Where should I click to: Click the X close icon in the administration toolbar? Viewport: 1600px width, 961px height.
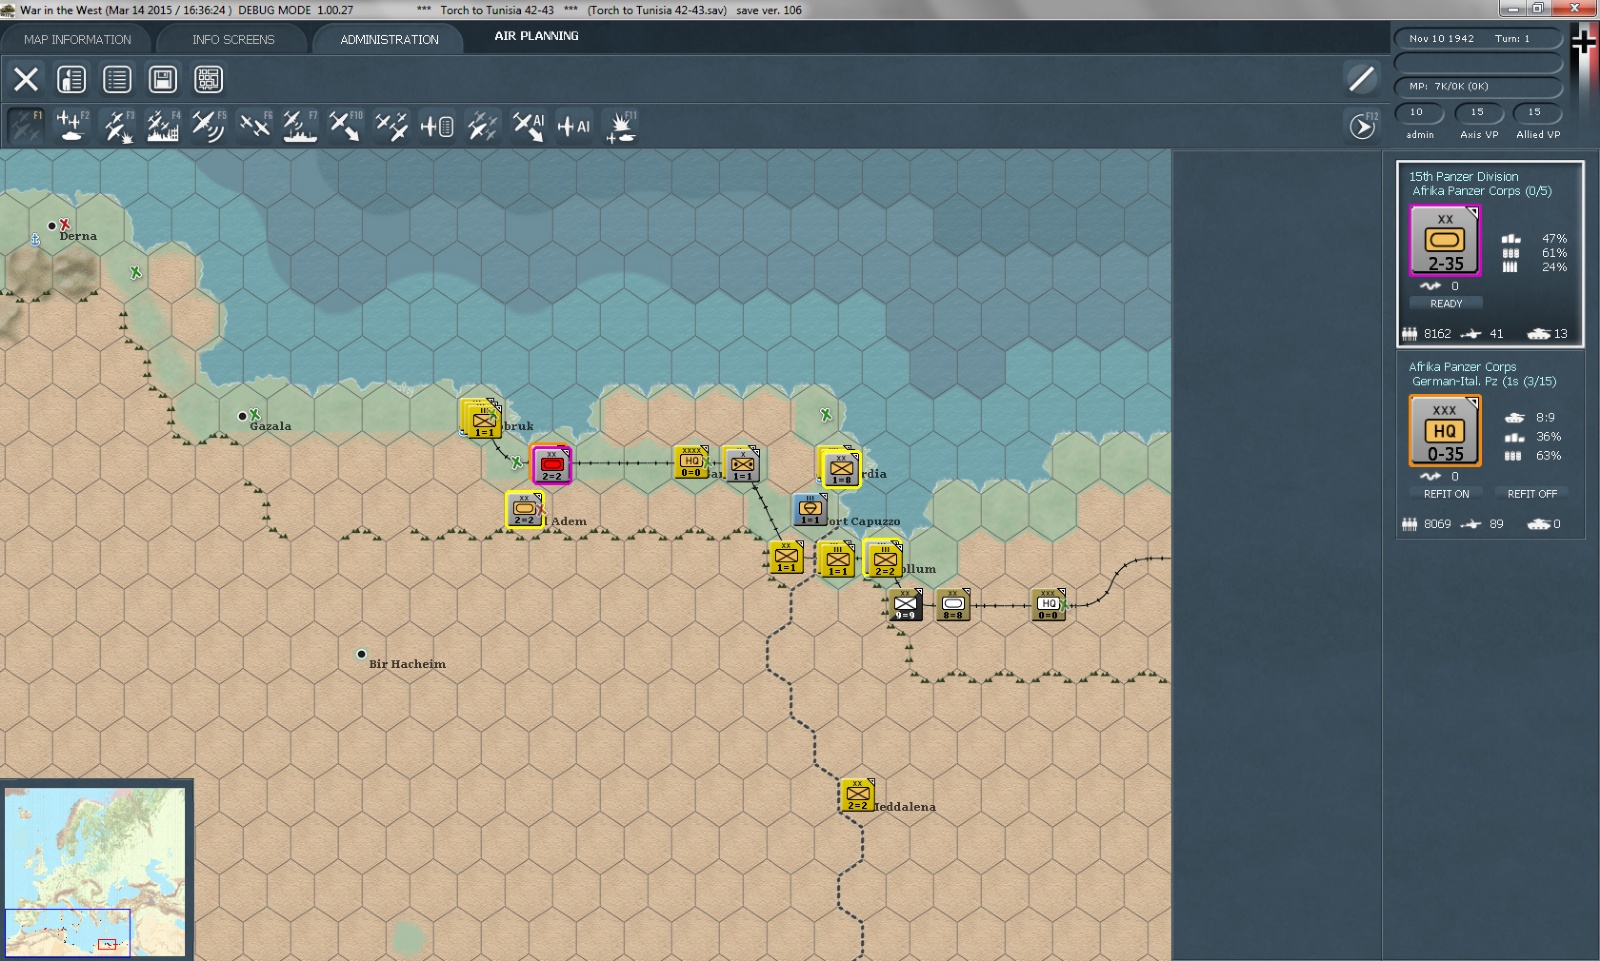[x=26, y=79]
